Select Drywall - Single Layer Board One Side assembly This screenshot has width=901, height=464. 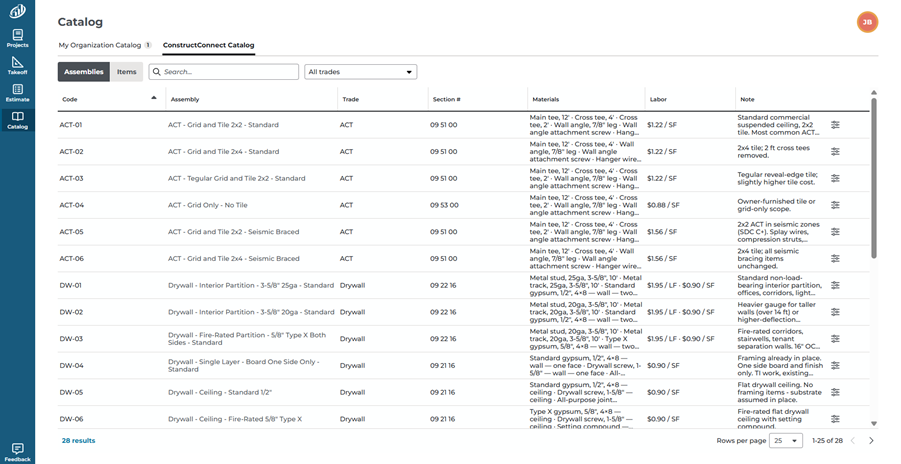[244, 366]
